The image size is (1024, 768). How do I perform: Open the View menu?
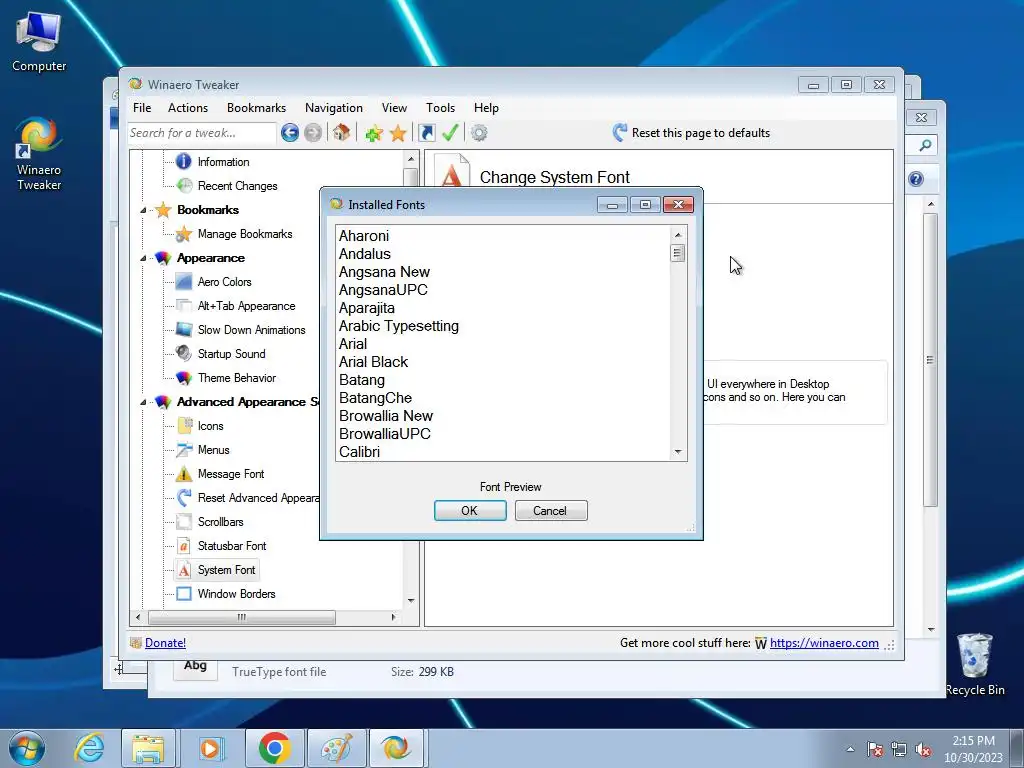(394, 108)
